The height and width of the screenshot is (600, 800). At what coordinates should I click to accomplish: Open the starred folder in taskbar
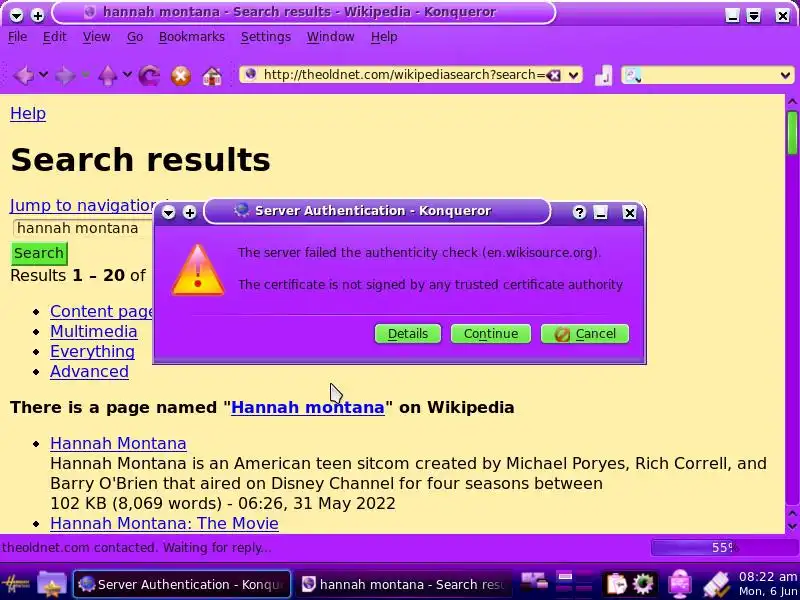click(52, 584)
